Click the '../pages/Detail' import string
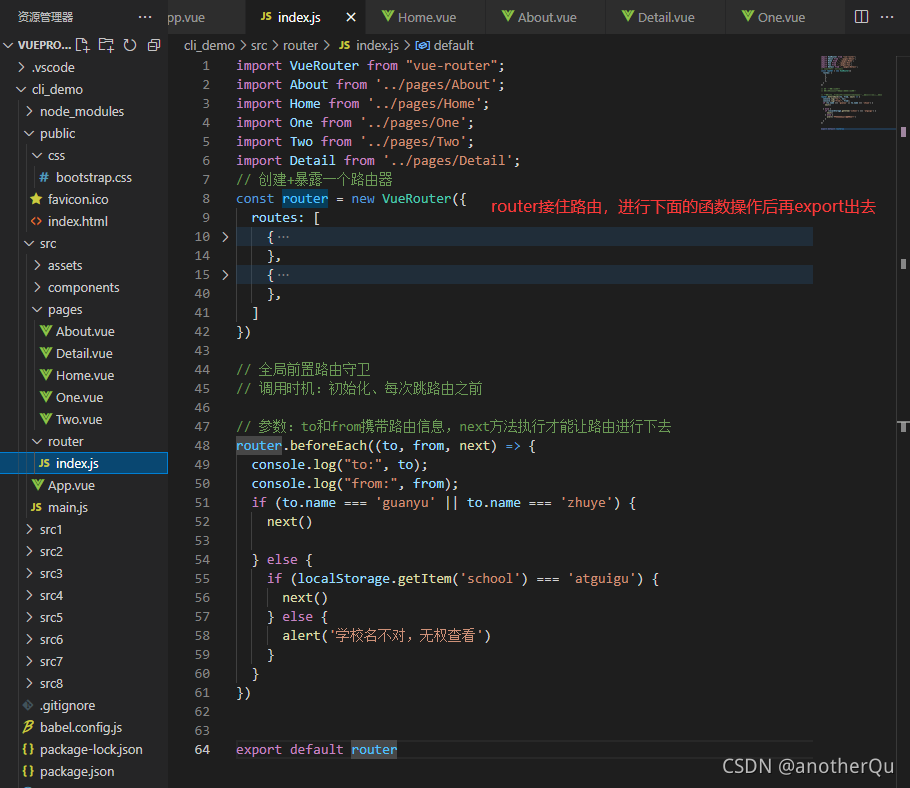 pyautogui.click(x=448, y=161)
